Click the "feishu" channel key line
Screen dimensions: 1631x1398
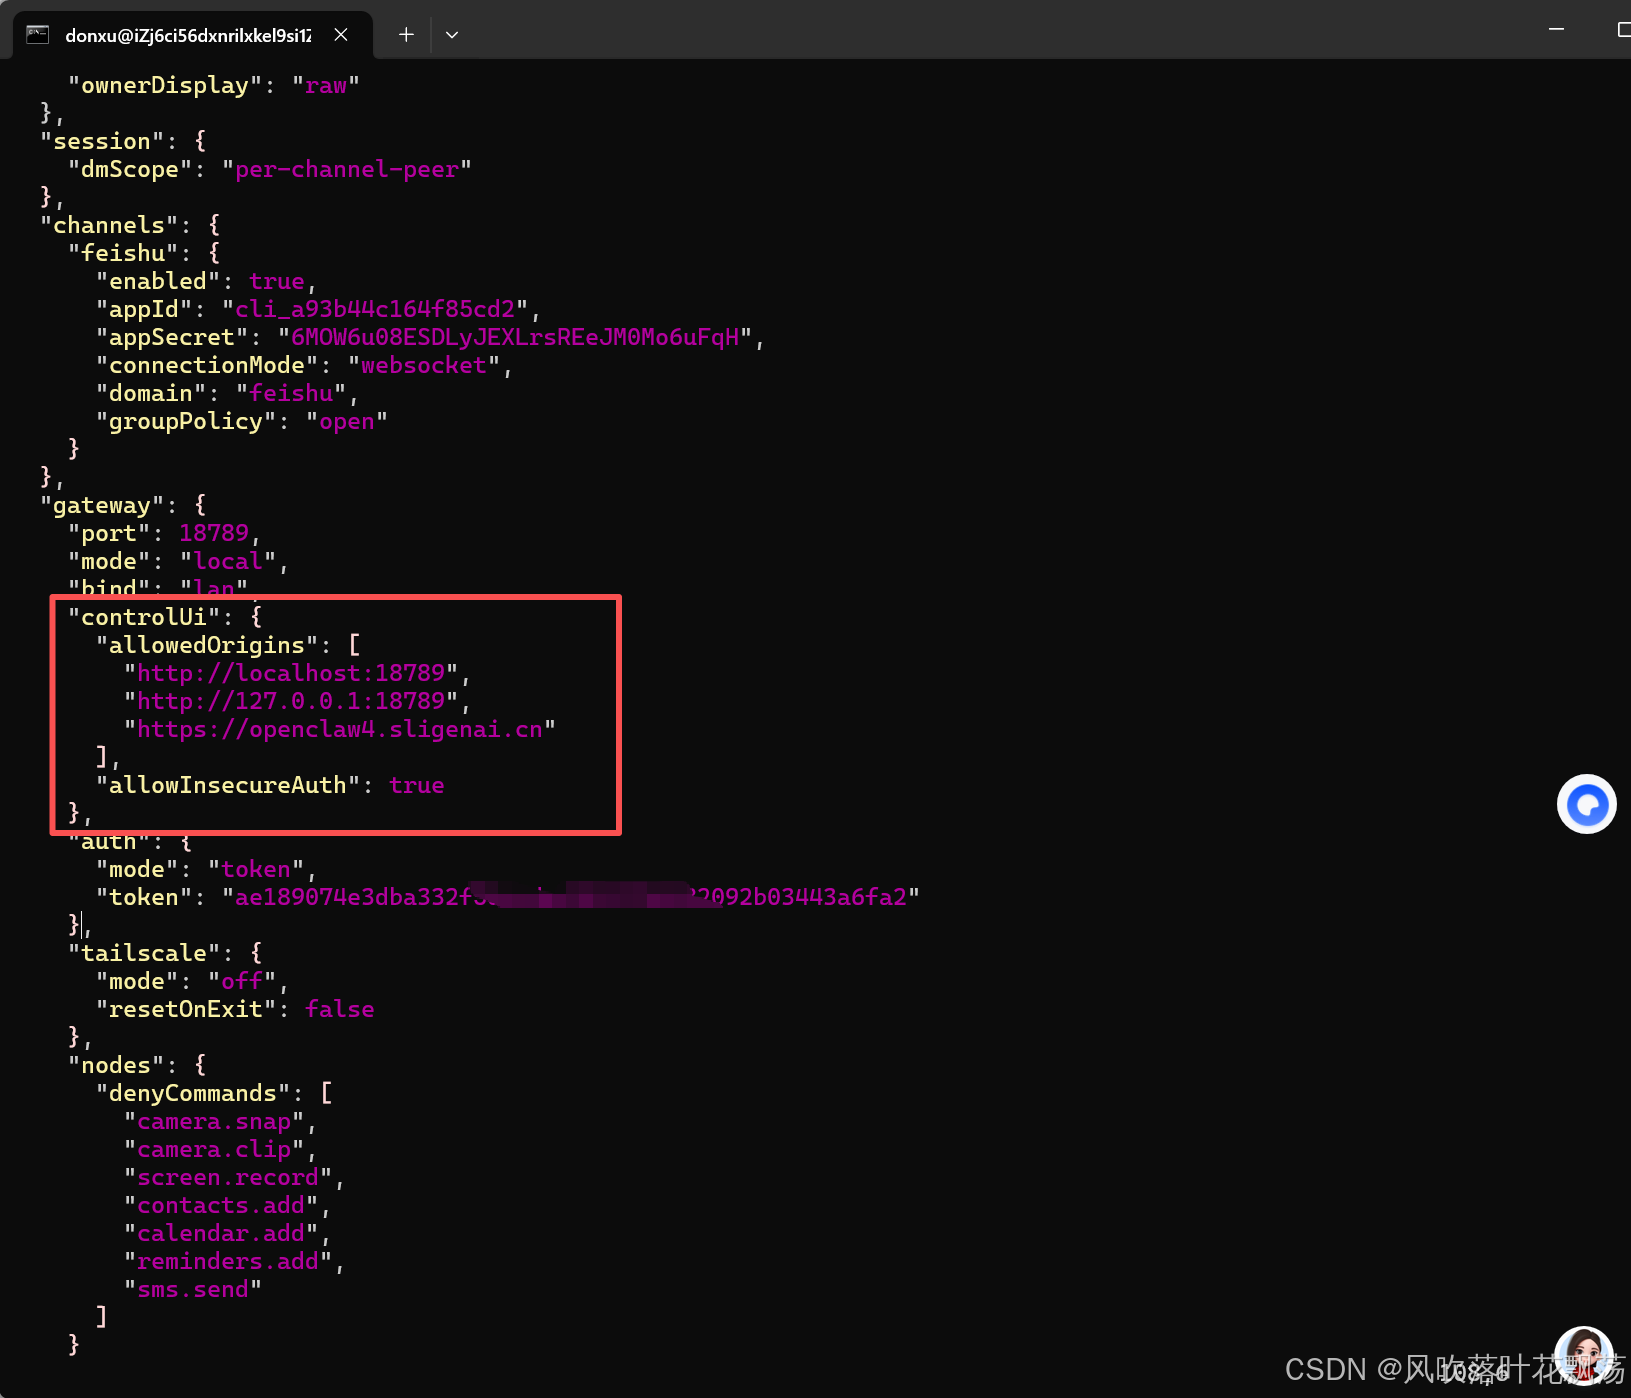[x=144, y=254]
